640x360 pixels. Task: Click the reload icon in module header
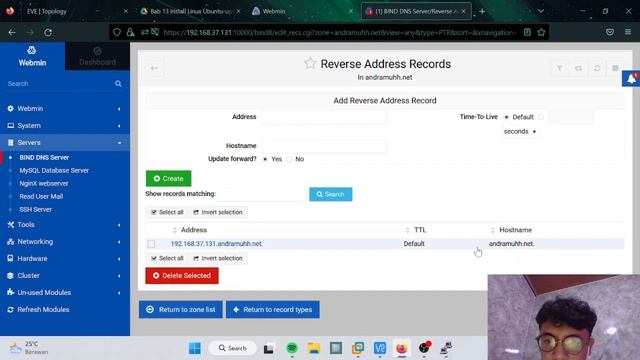pyautogui.click(x=597, y=68)
